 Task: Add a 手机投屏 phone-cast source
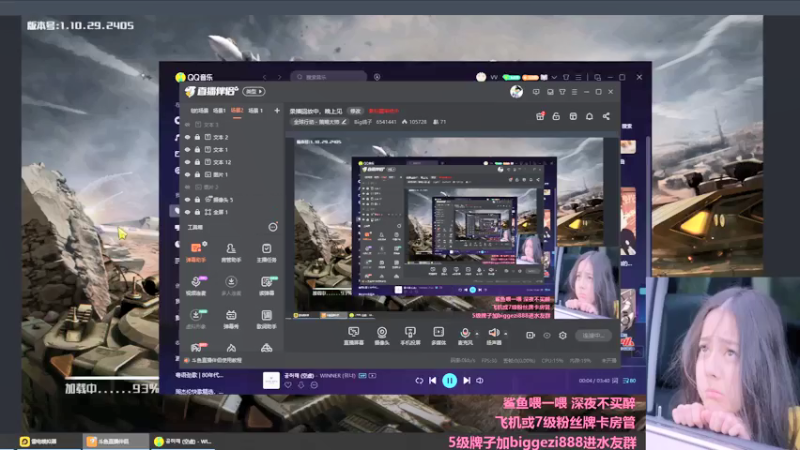click(x=410, y=336)
